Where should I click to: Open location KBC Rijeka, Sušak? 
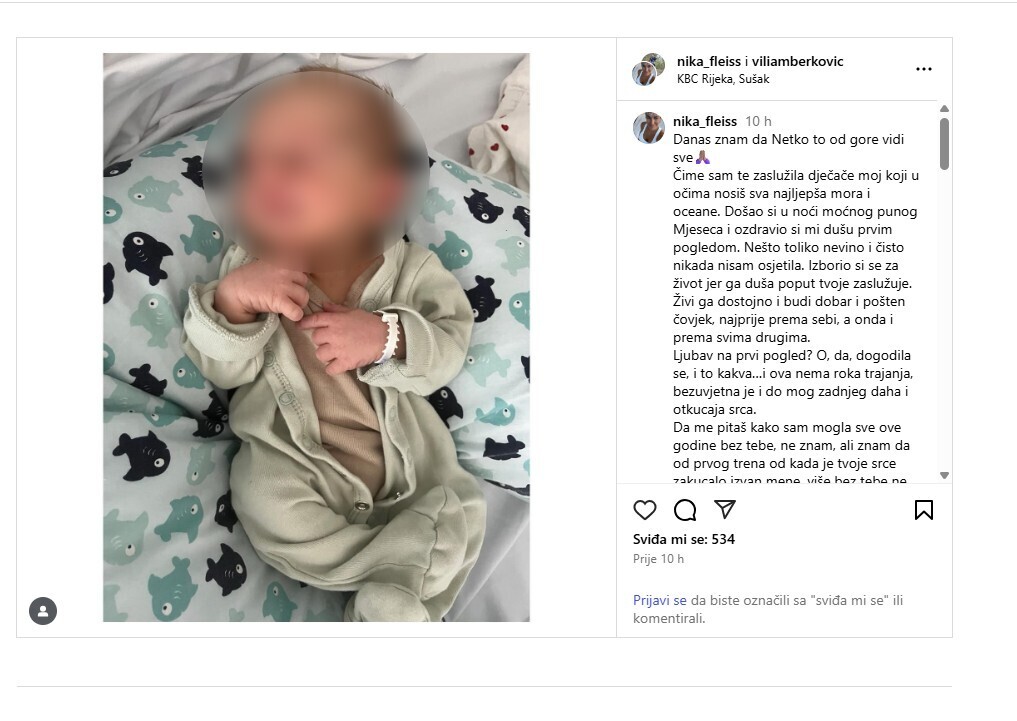[723, 79]
